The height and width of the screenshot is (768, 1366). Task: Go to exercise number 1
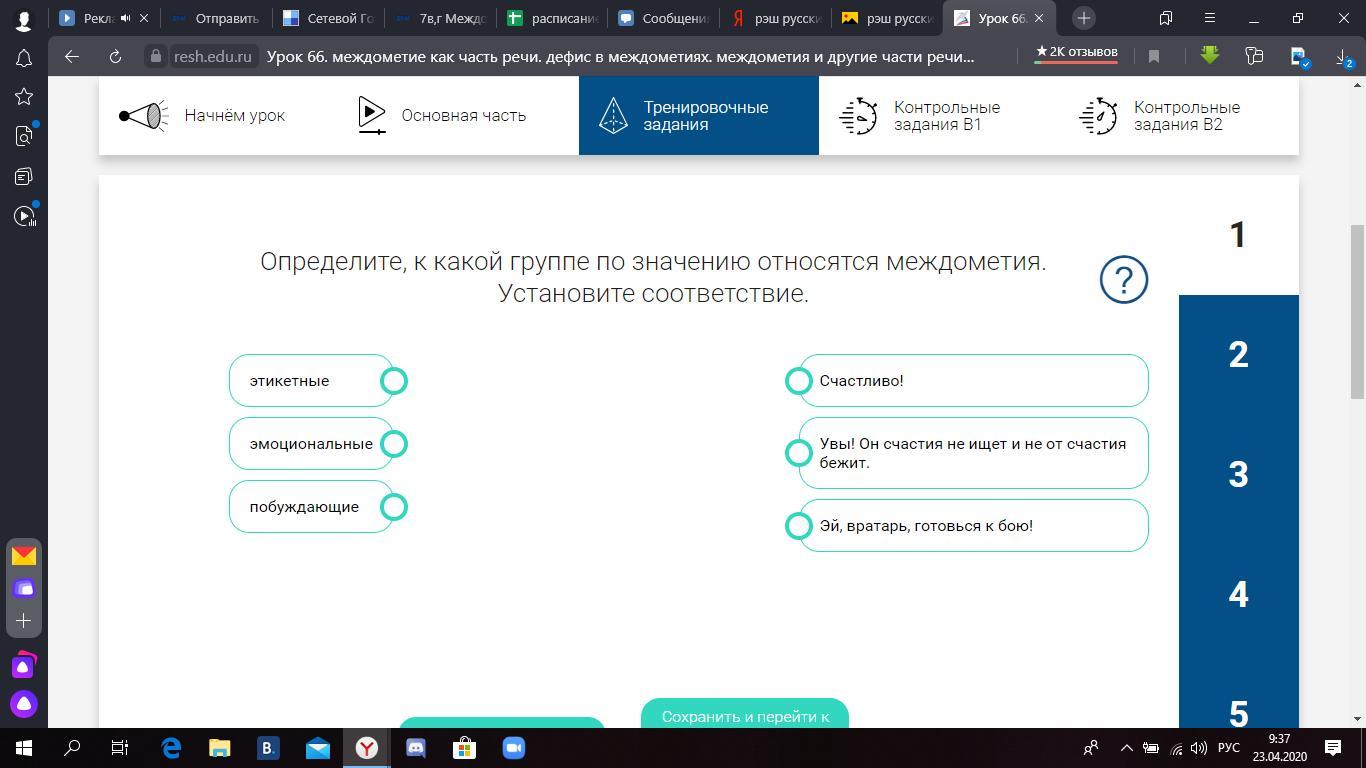(1239, 235)
